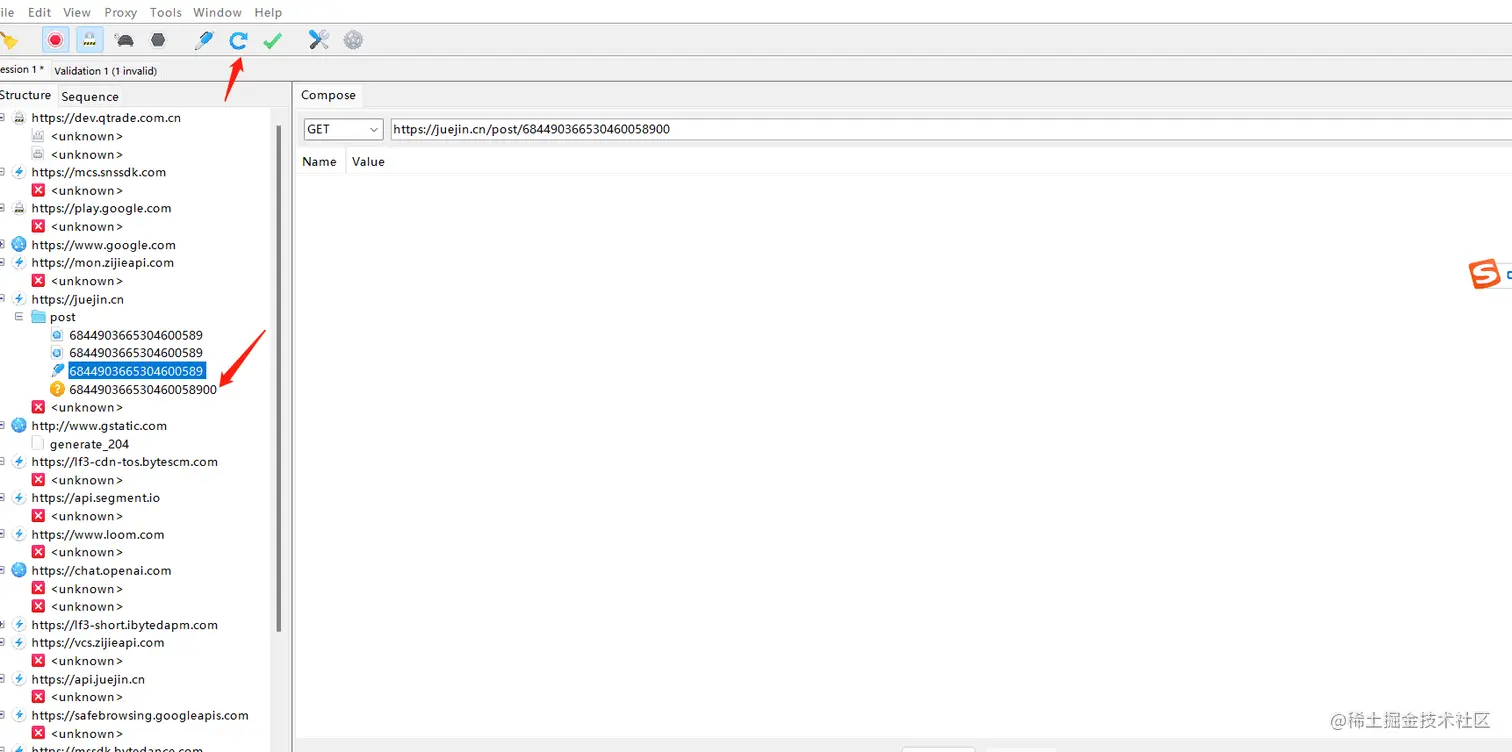The height and width of the screenshot is (752, 1512).
Task: Click the Name column header
Action: pyautogui.click(x=320, y=161)
